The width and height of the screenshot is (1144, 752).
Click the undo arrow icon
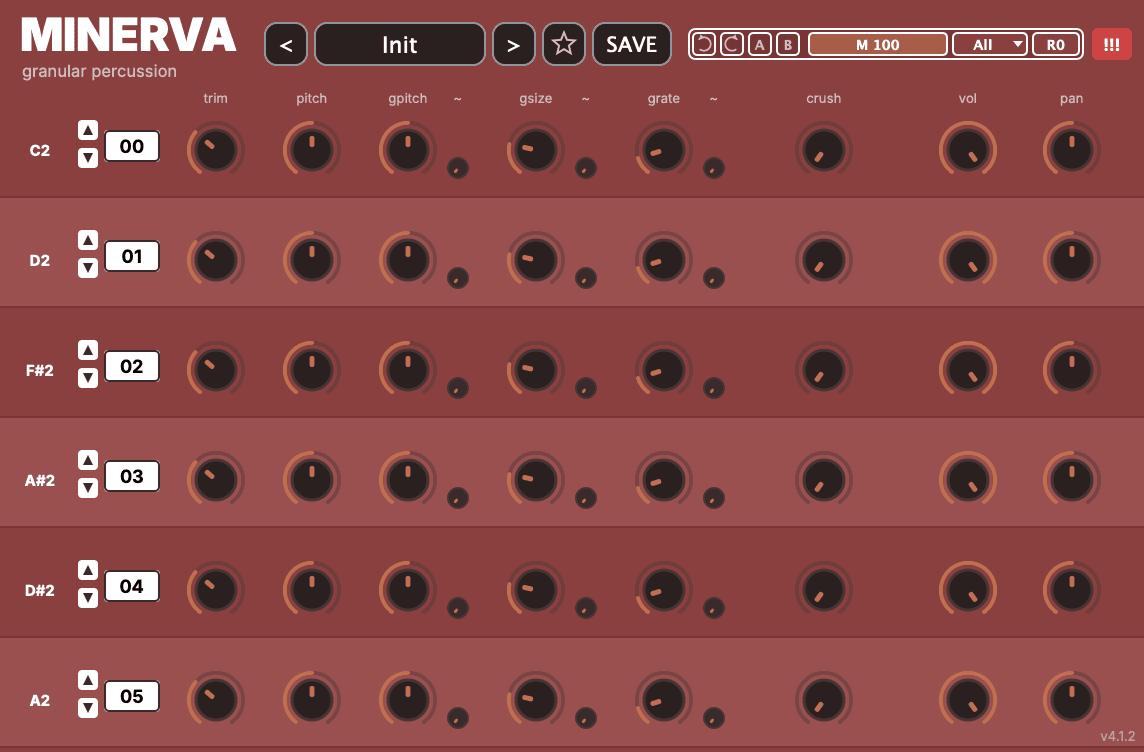pos(703,44)
